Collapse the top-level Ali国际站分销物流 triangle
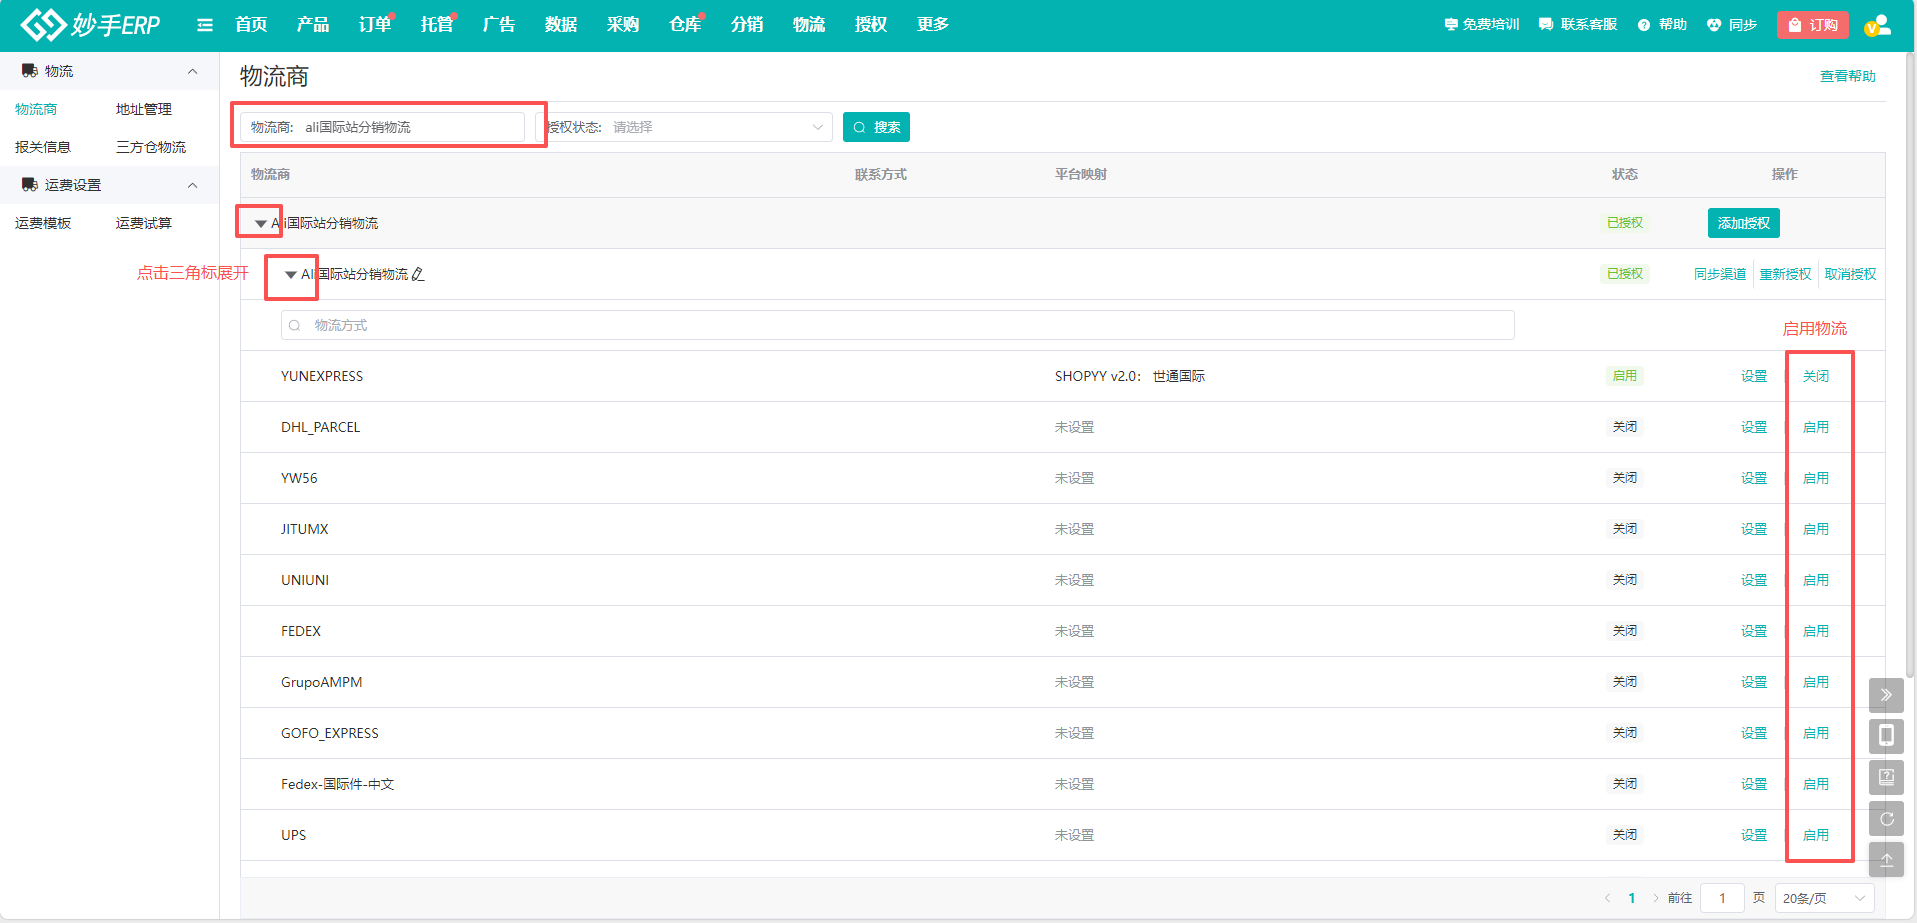1917x923 pixels. (x=260, y=223)
